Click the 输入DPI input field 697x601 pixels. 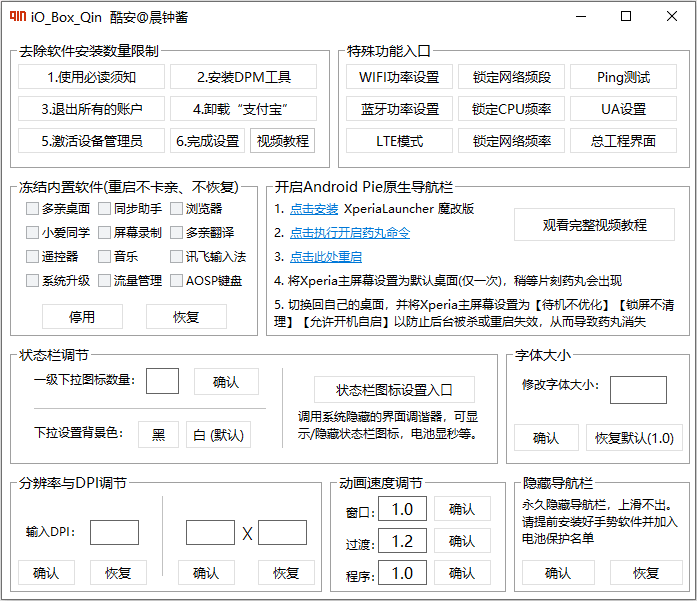click(114, 533)
